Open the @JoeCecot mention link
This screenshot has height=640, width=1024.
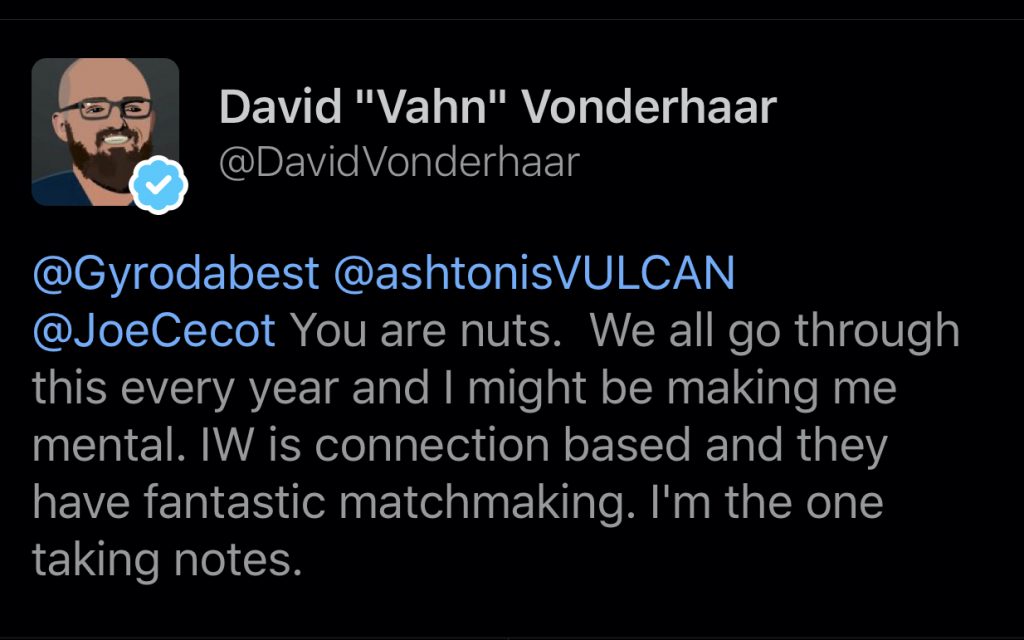tap(154, 330)
